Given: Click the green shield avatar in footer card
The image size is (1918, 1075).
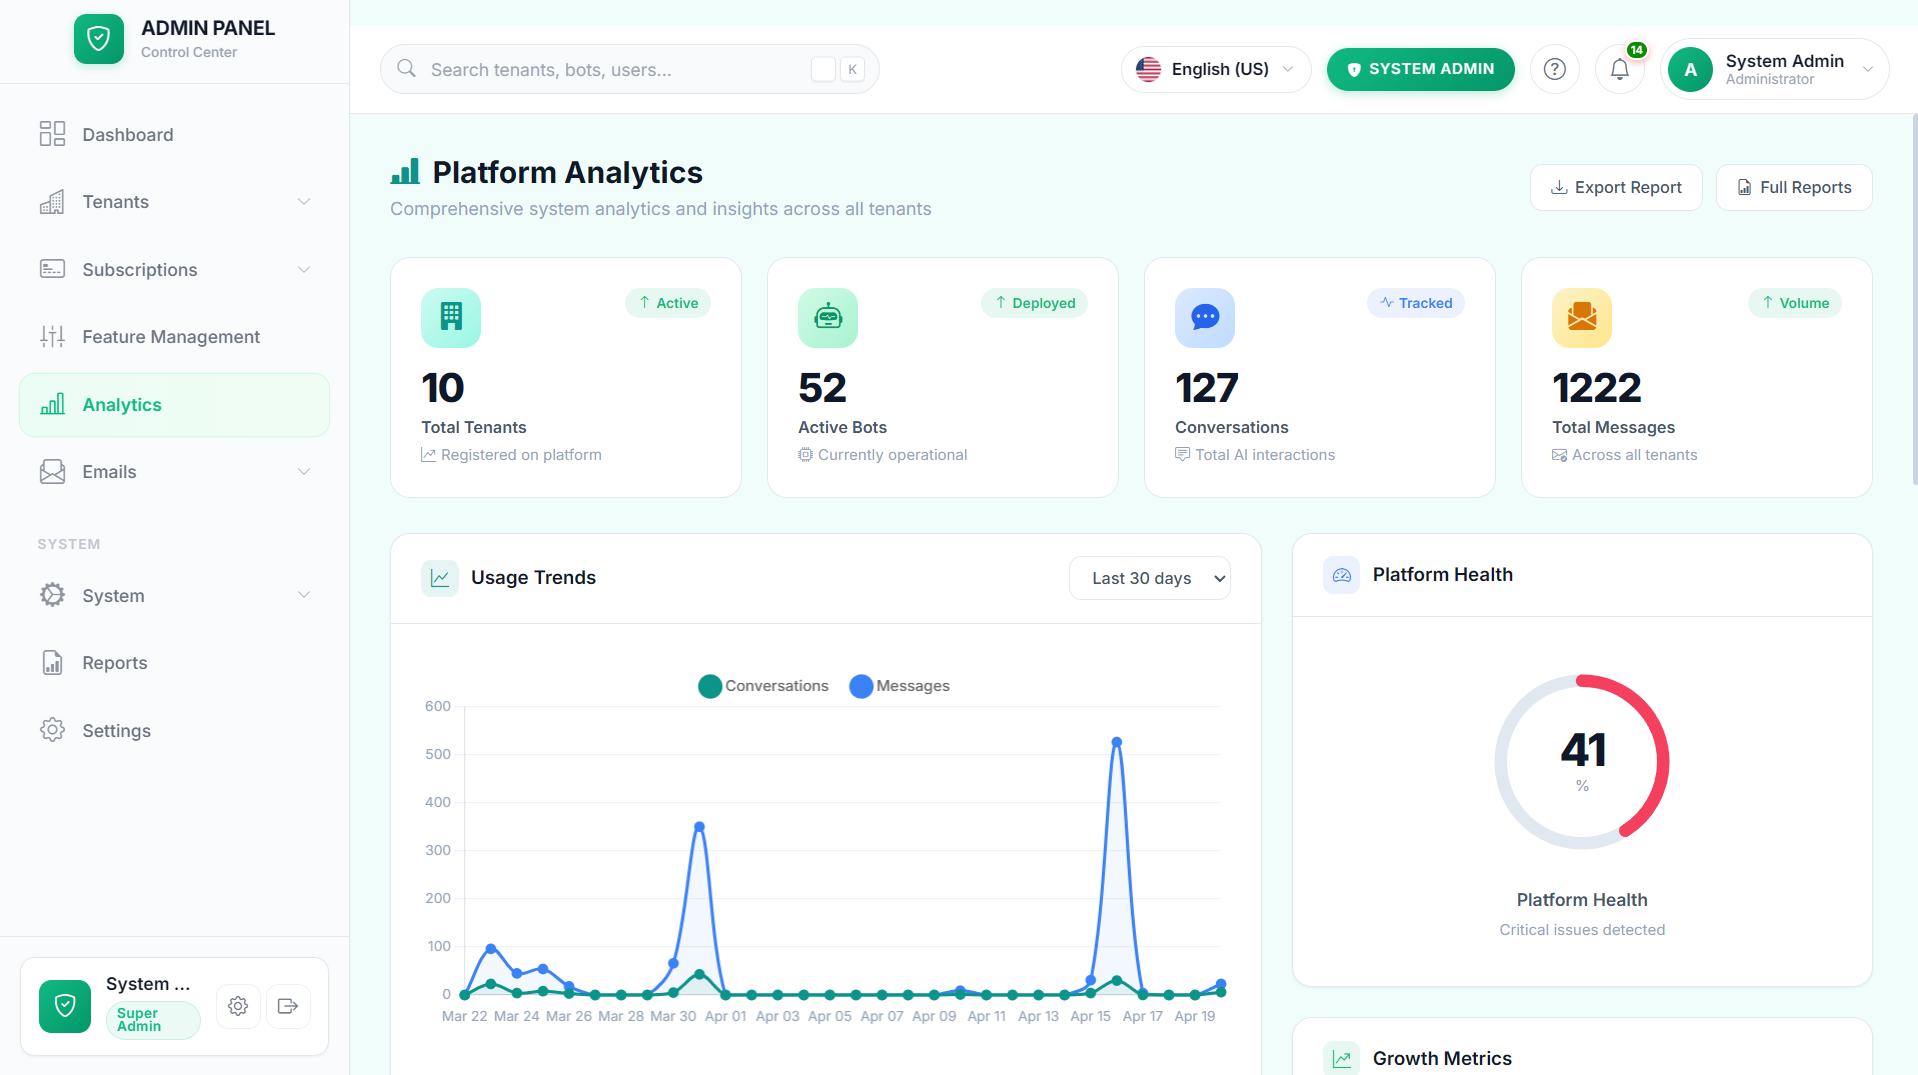Looking at the screenshot, I should pyautogui.click(x=65, y=1006).
